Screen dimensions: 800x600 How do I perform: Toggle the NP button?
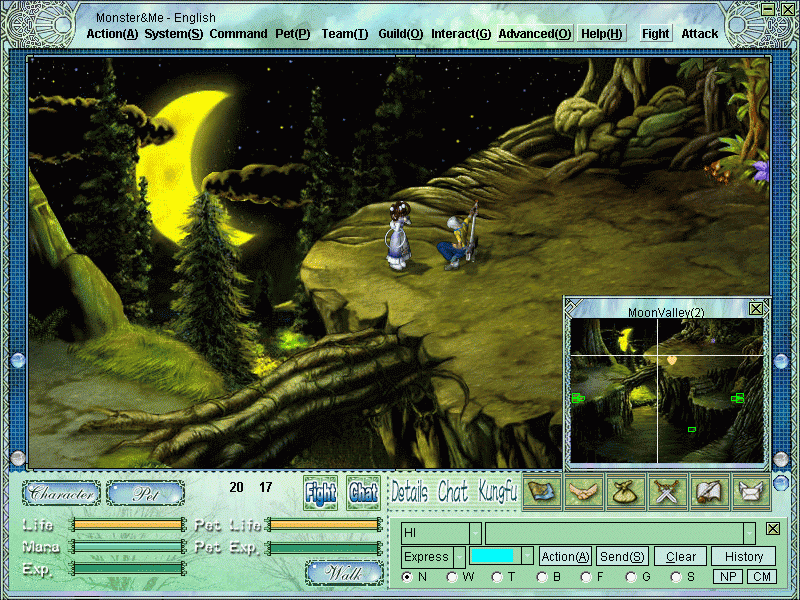[x=728, y=577]
